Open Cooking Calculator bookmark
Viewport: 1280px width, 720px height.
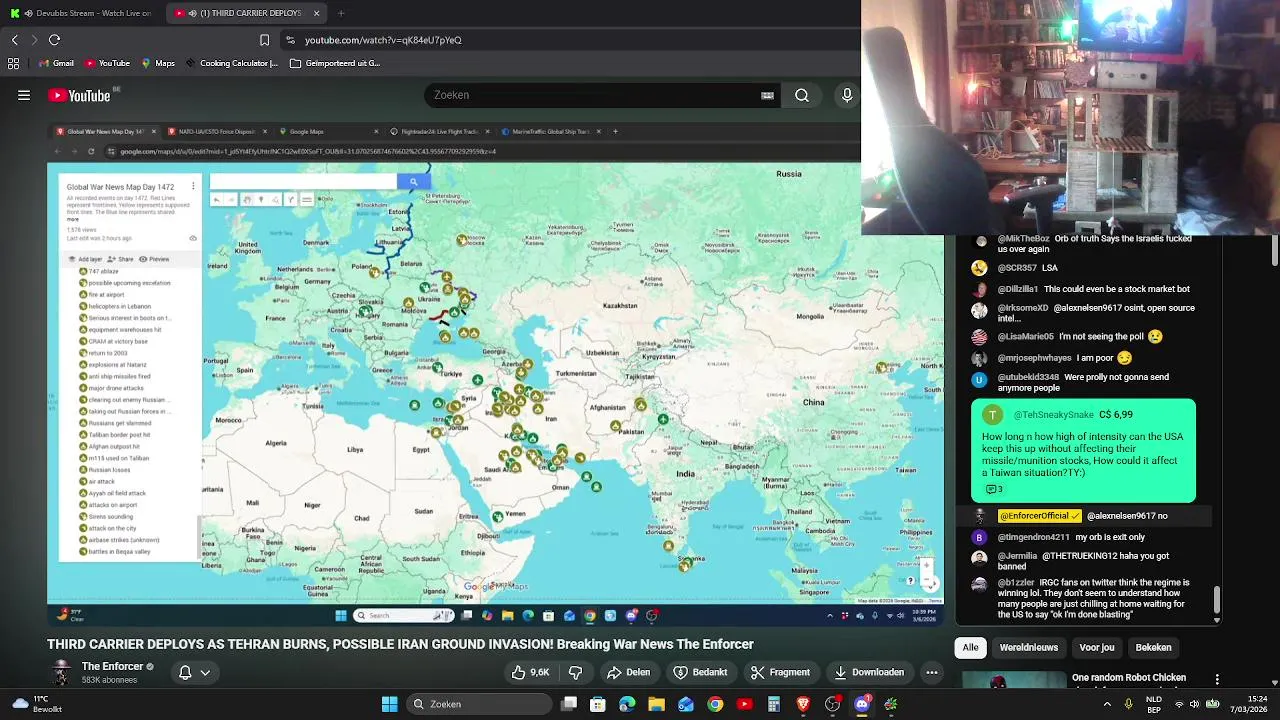click(x=231, y=63)
